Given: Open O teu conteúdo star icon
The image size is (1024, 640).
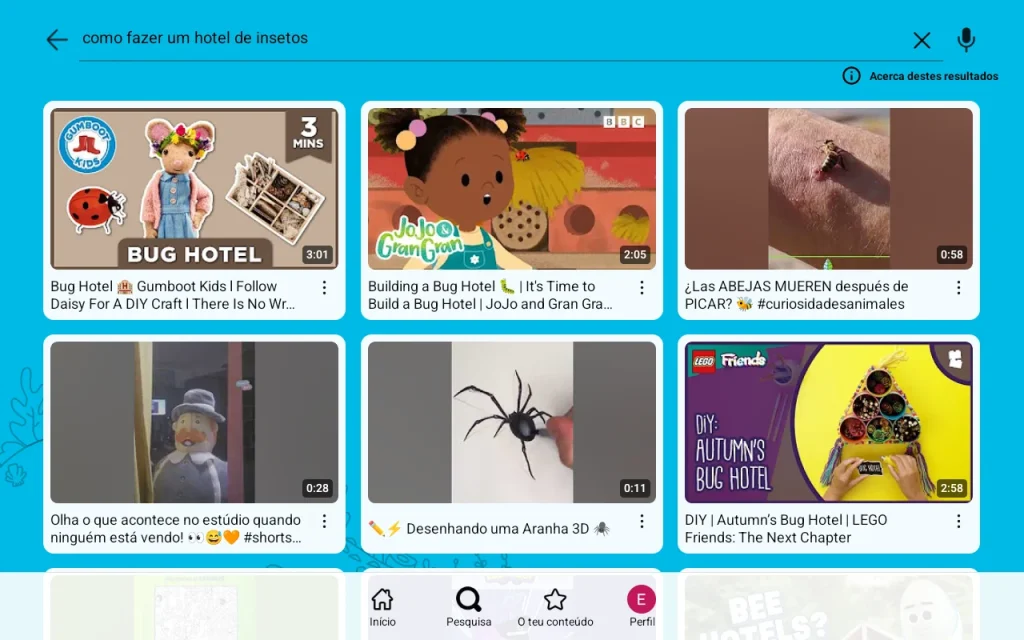Looking at the screenshot, I should coord(555,607).
